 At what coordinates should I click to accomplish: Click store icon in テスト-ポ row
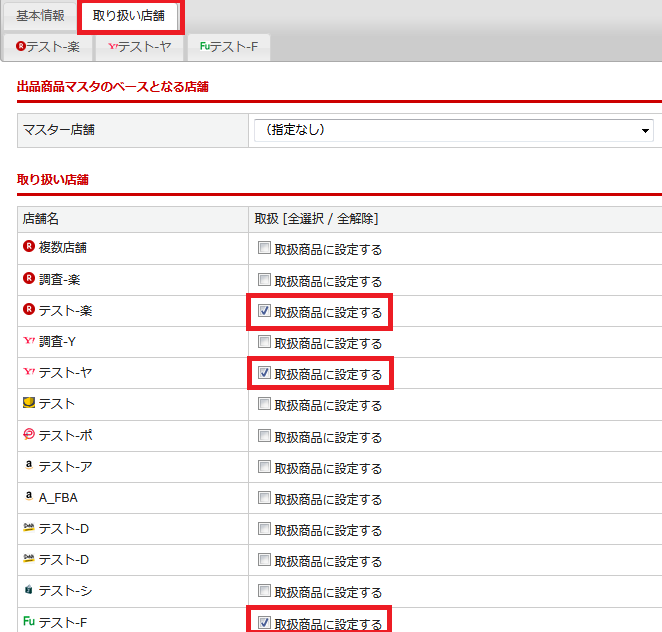[29, 434]
